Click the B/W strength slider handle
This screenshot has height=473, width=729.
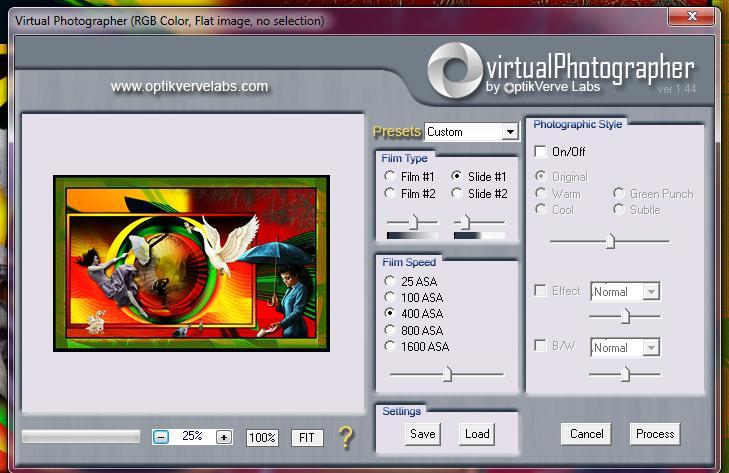(626, 373)
